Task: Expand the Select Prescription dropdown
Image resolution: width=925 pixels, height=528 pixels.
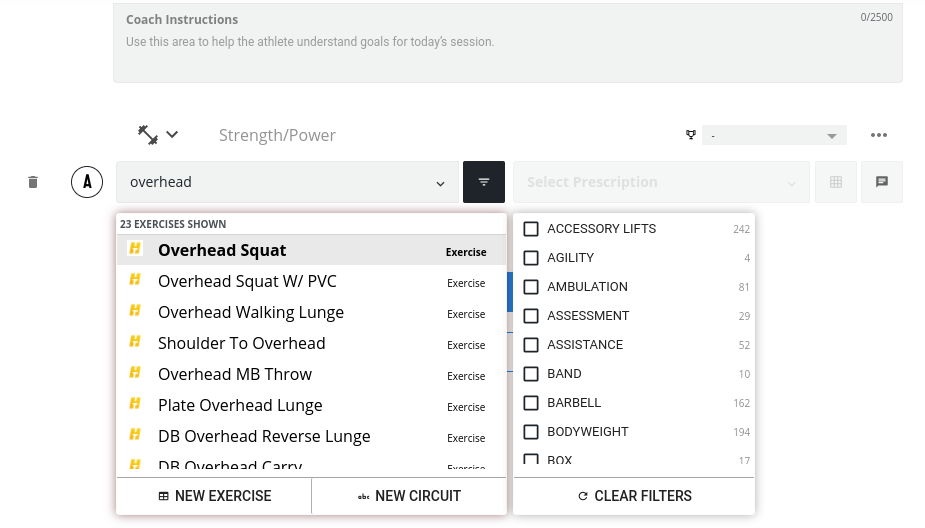Action: (661, 182)
